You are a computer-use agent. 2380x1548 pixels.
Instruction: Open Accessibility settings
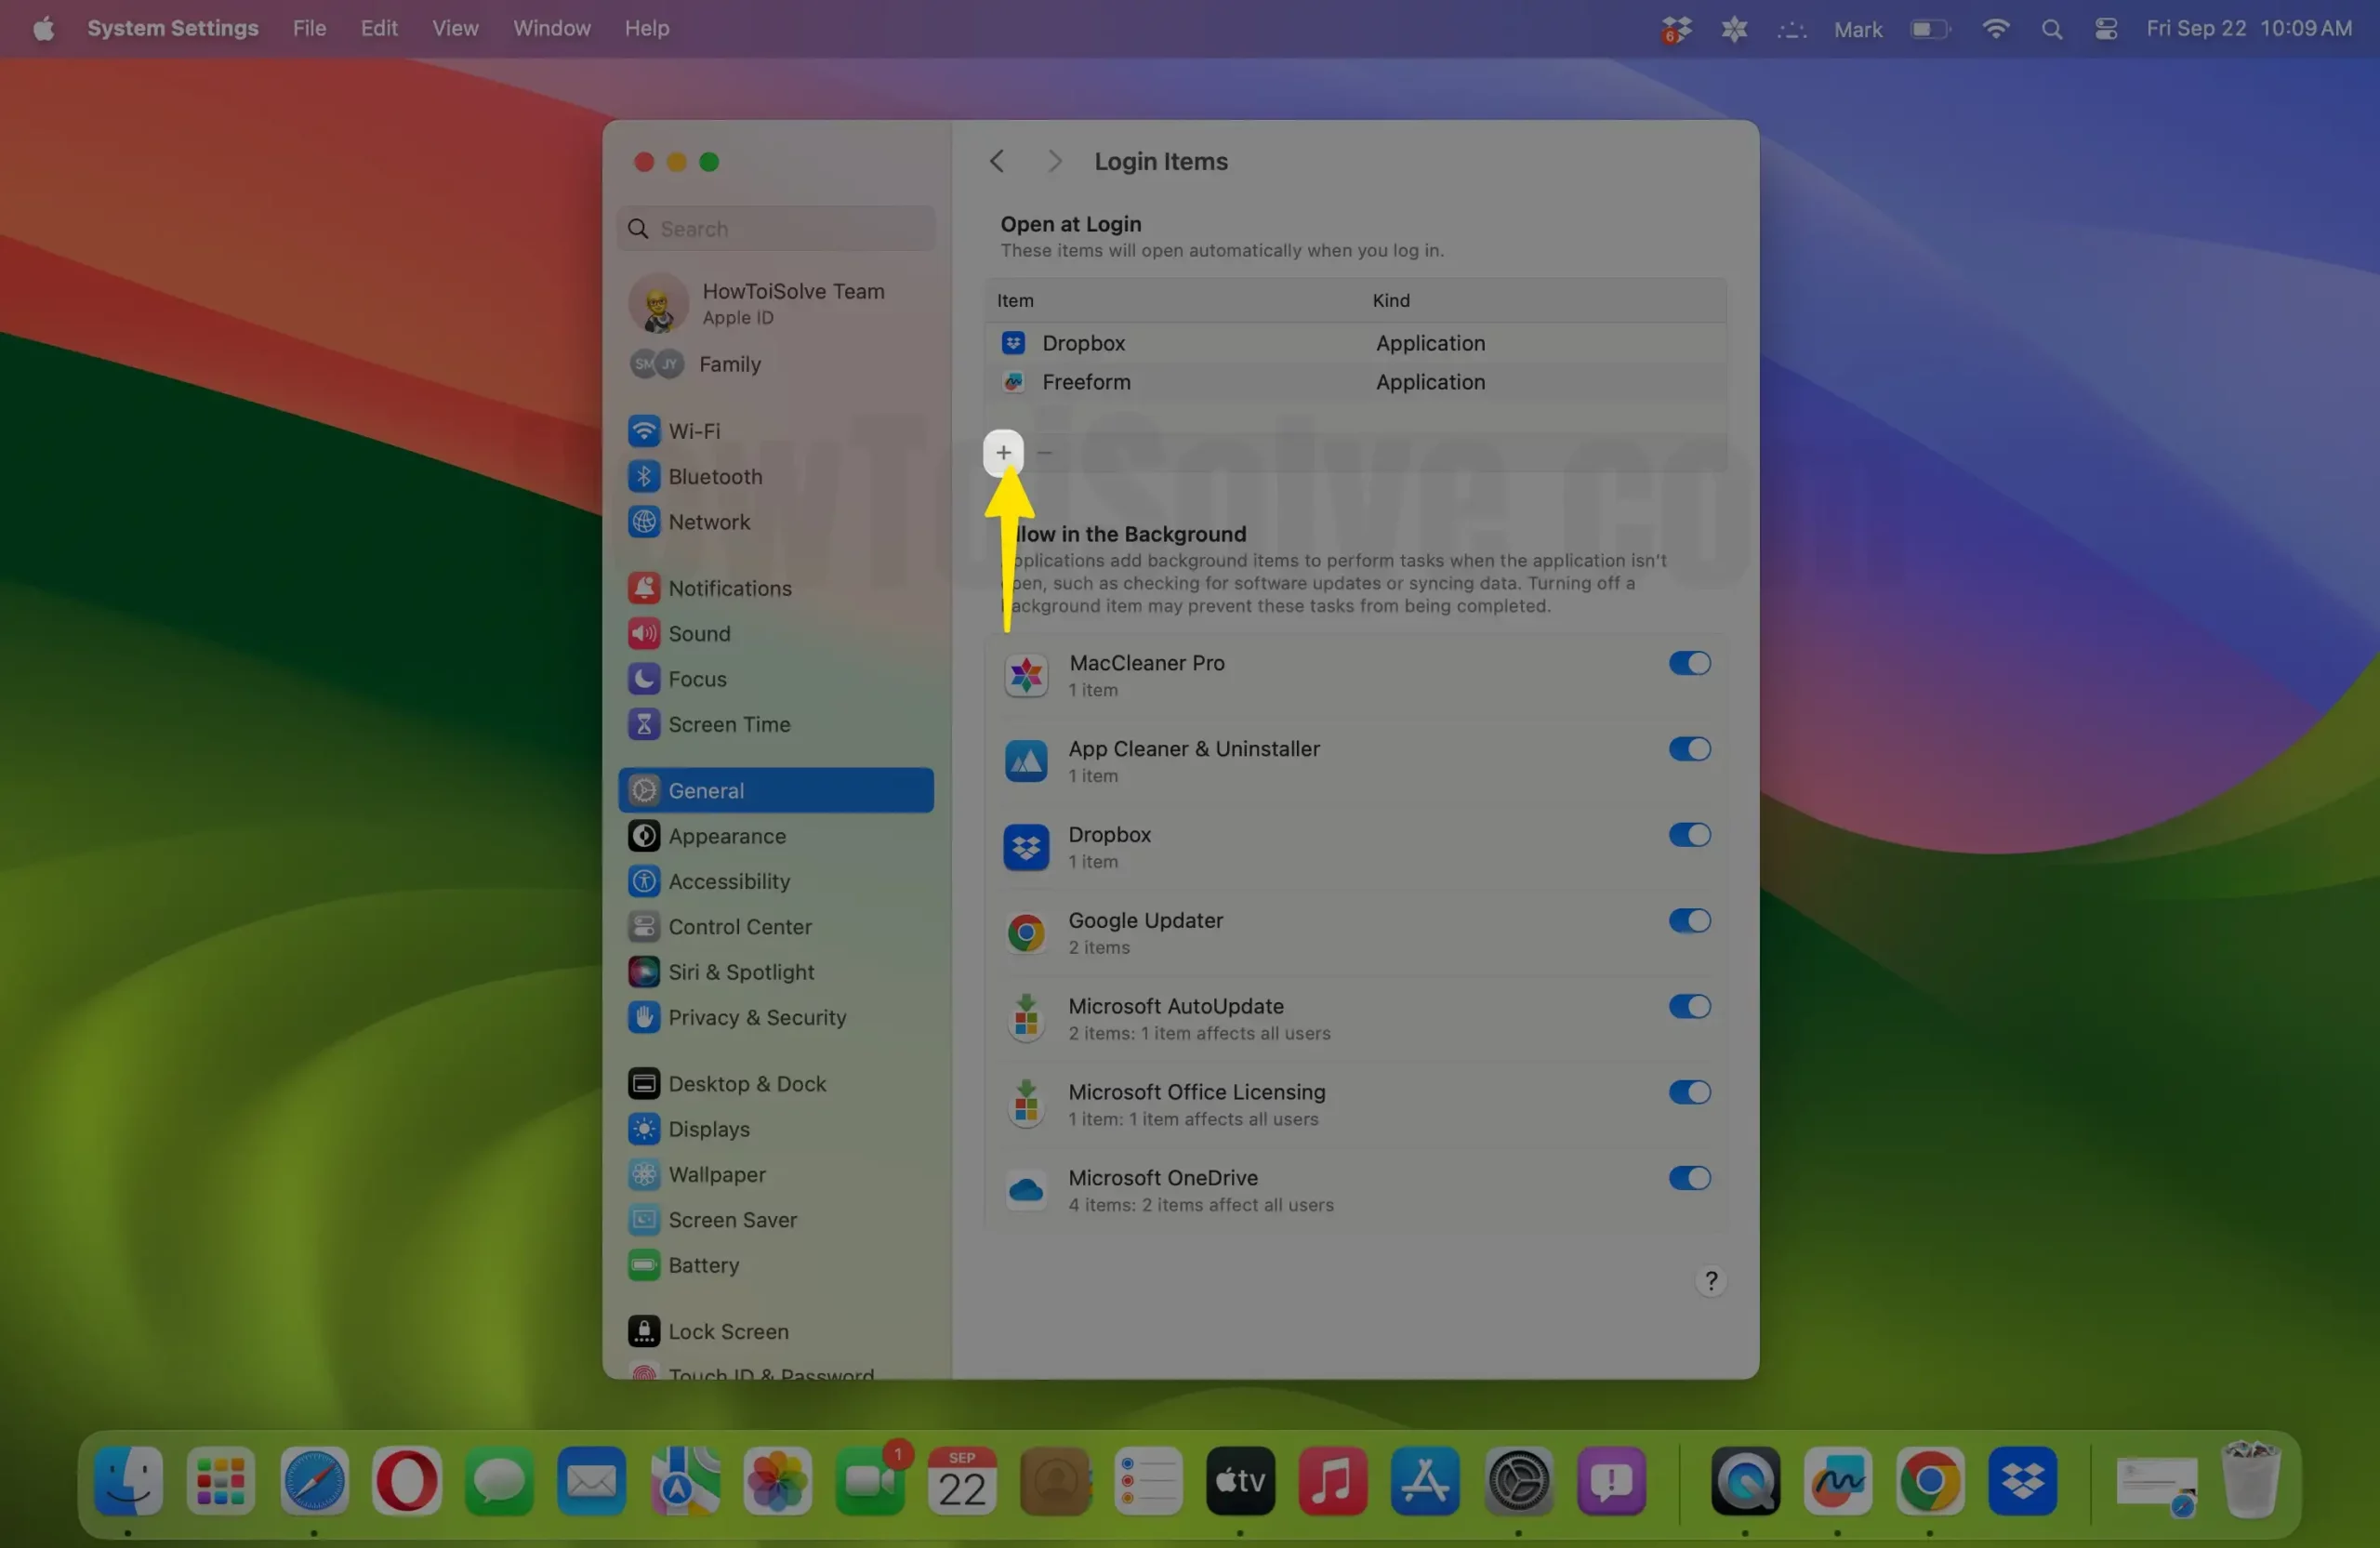tap(777, 882)
